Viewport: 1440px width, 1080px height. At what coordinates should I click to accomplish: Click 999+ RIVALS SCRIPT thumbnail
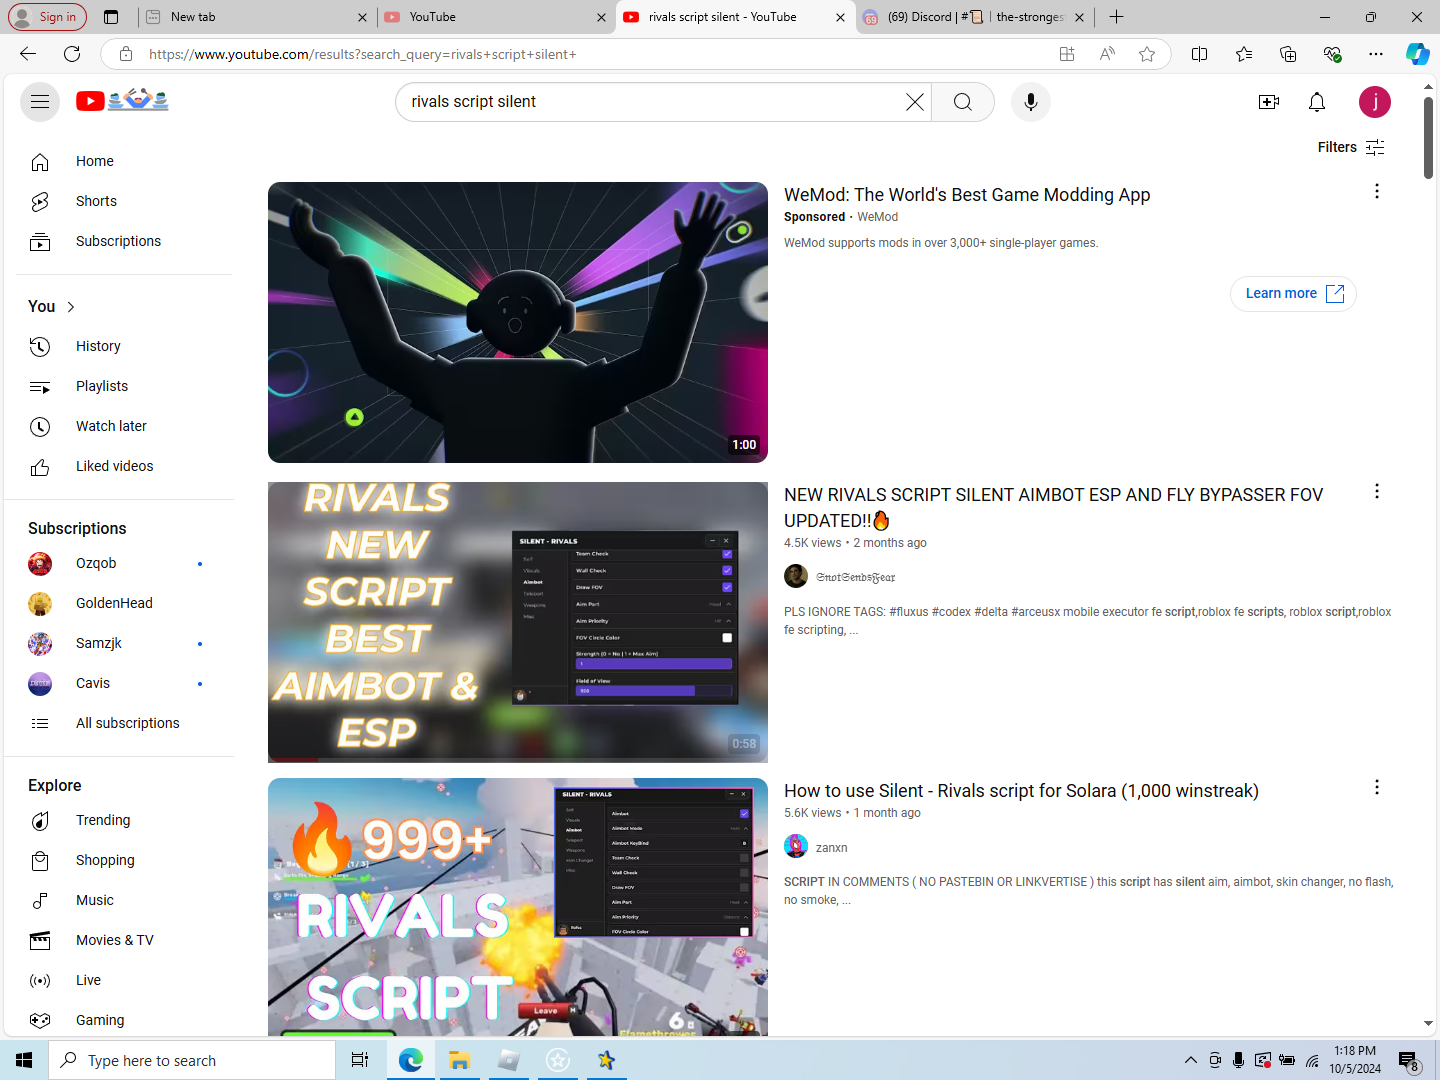(x=518, y=907)
